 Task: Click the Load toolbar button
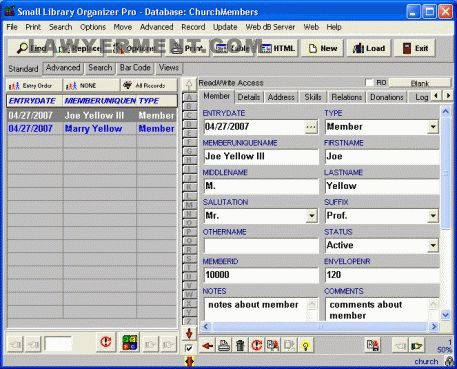tap(369, 49)
